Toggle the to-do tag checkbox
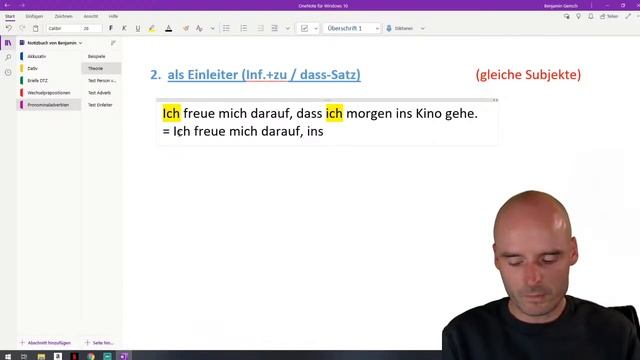 (x=304, y=28)
